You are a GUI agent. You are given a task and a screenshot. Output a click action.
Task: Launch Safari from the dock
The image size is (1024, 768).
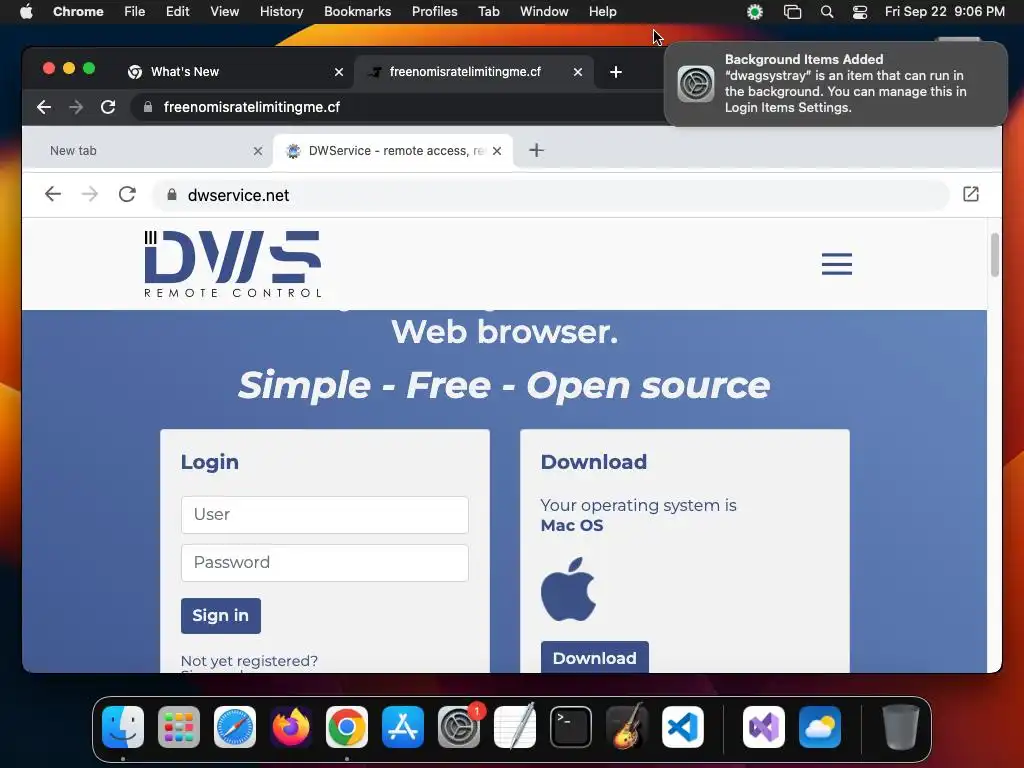tap(235, 727)
